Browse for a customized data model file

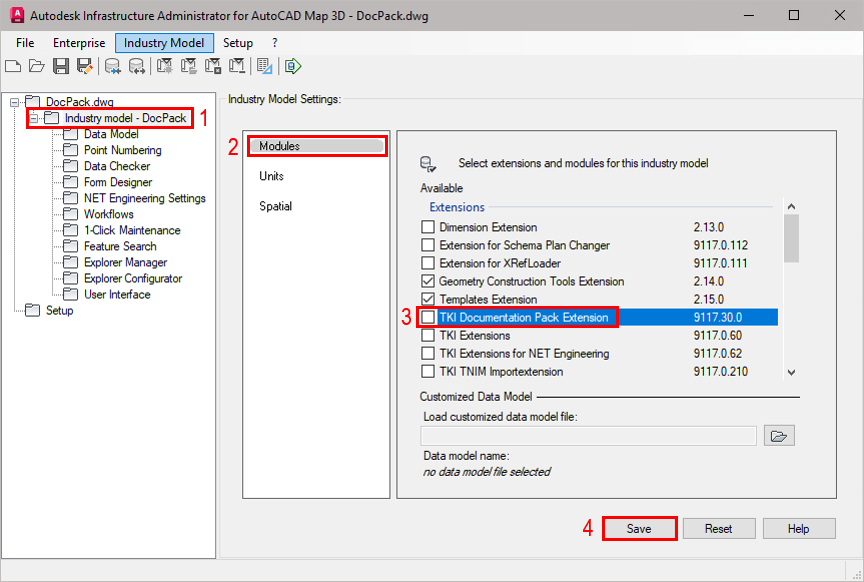click(779, 436)
